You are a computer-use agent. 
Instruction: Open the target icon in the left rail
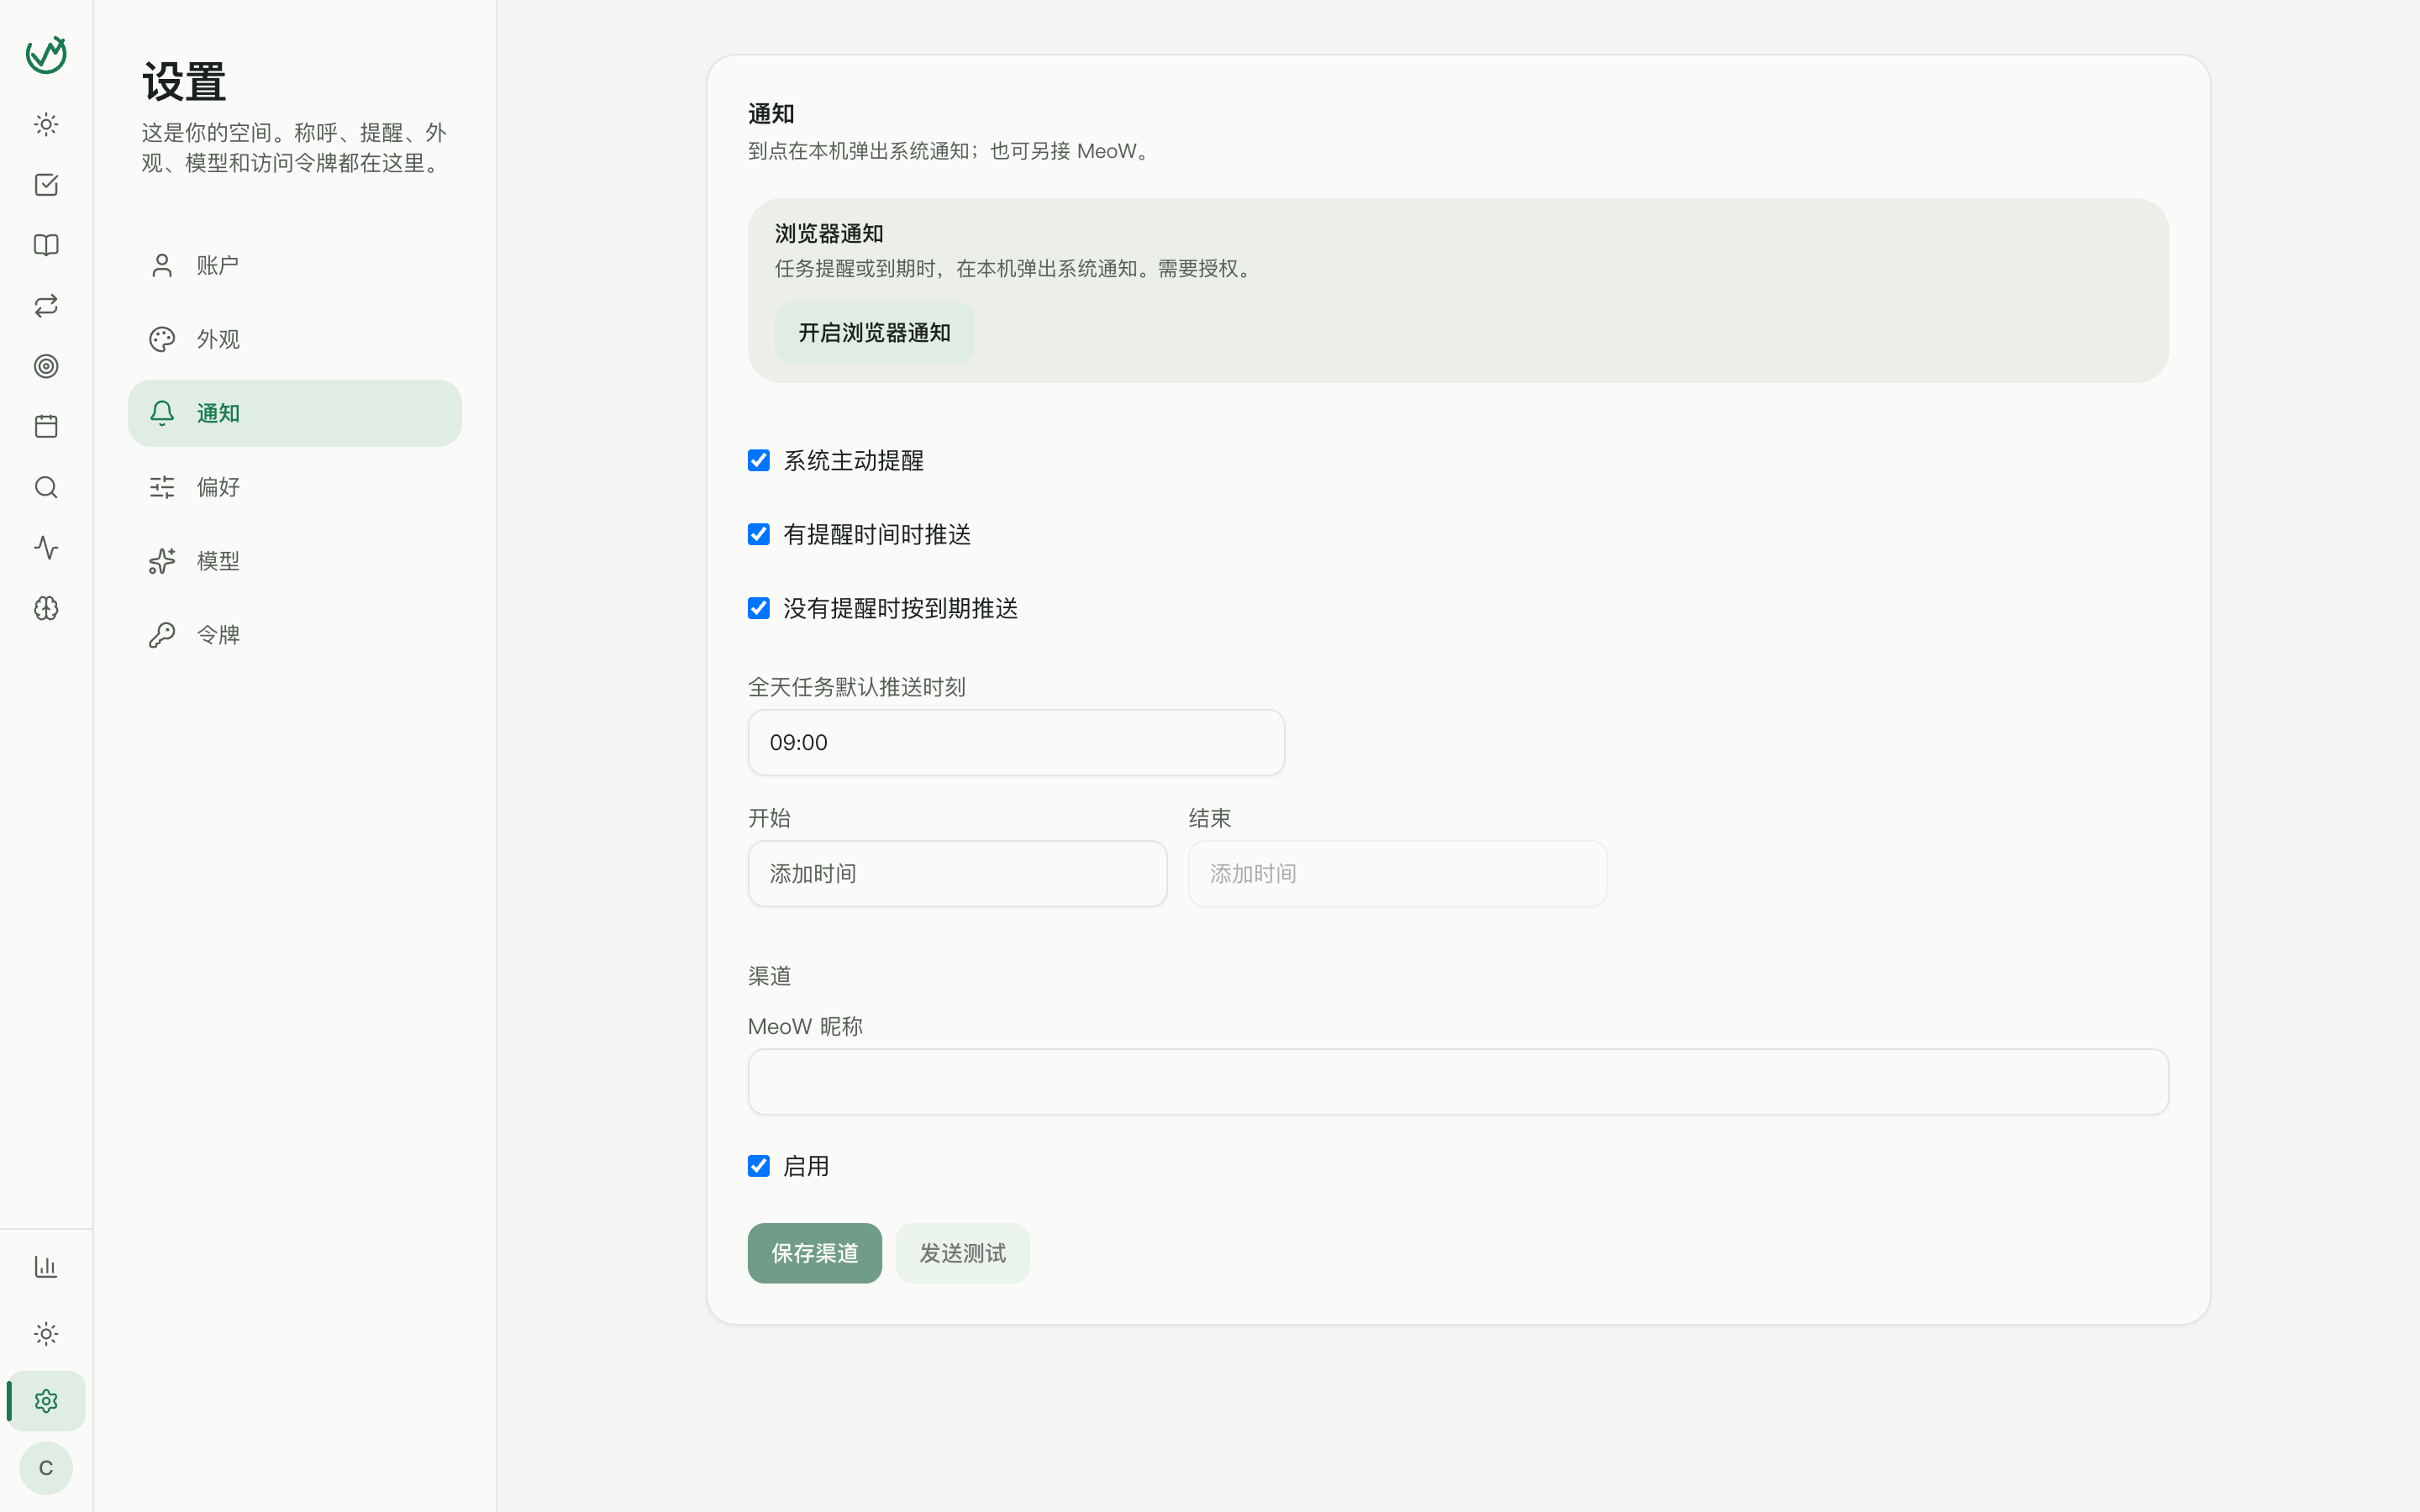coord(46,366)
